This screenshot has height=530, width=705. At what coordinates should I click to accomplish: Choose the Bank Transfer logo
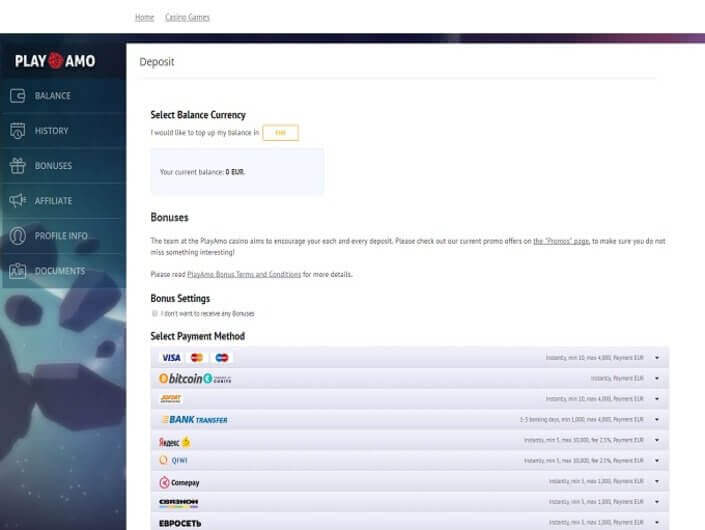pos(194,420)
